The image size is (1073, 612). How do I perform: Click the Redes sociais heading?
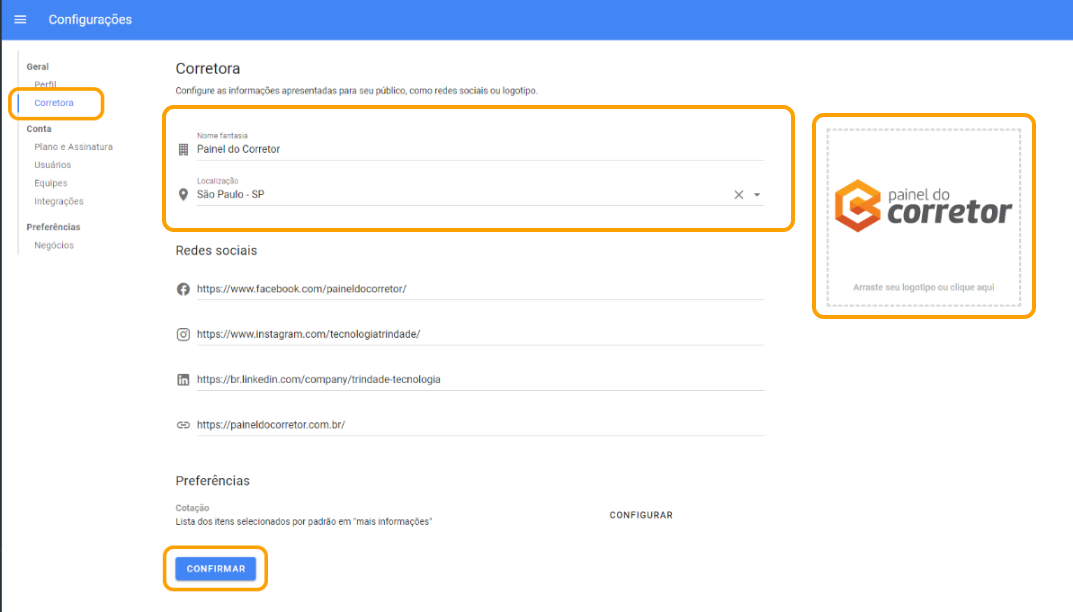tap(216, 251)
